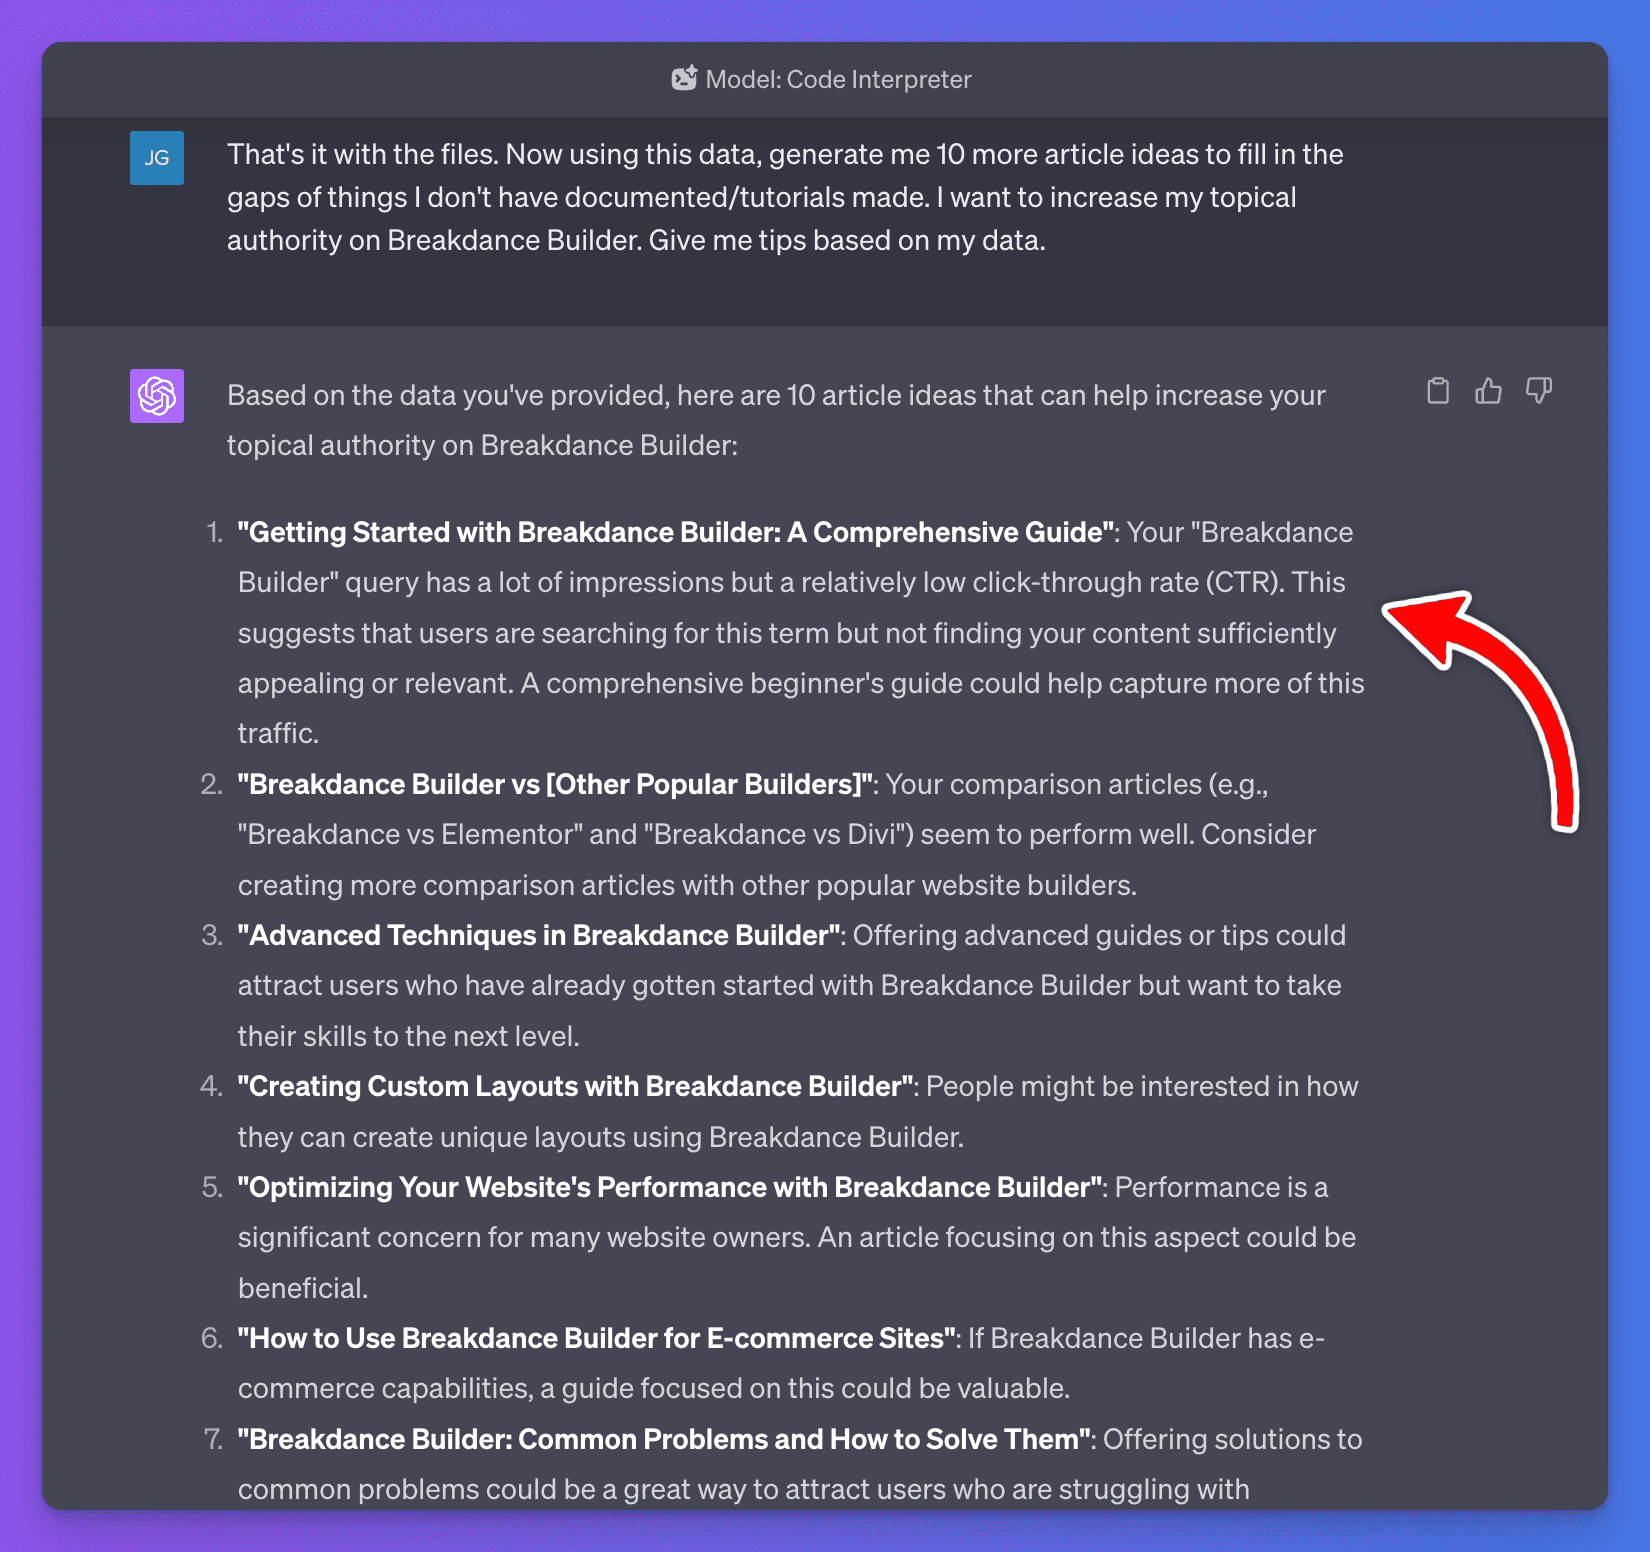Select title 'Optimizing Your Website's Performance with Breakdance Builder'
1650x1552 pixels.
671,1187
